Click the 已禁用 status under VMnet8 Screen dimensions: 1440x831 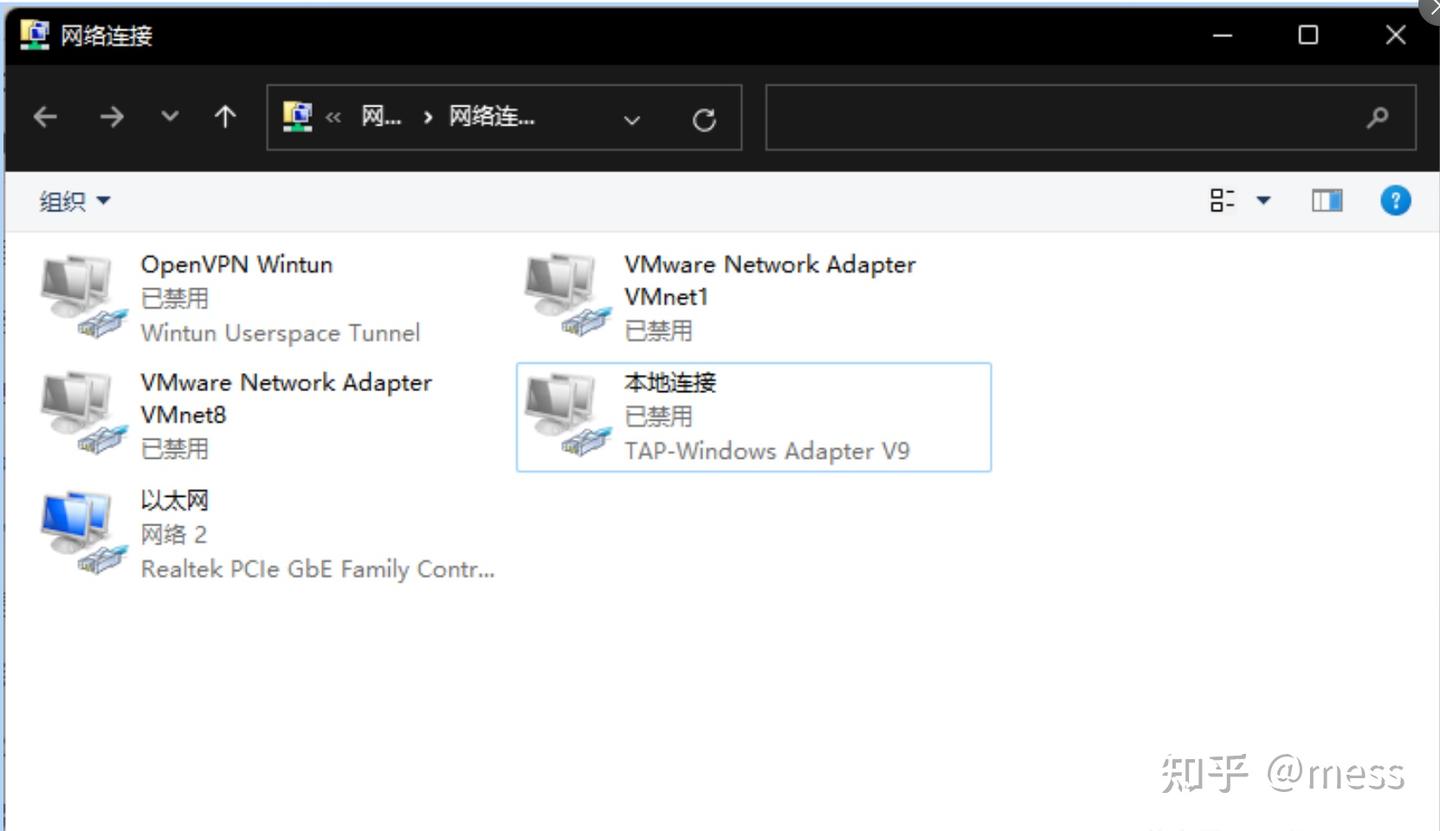[x=174, y=449]
